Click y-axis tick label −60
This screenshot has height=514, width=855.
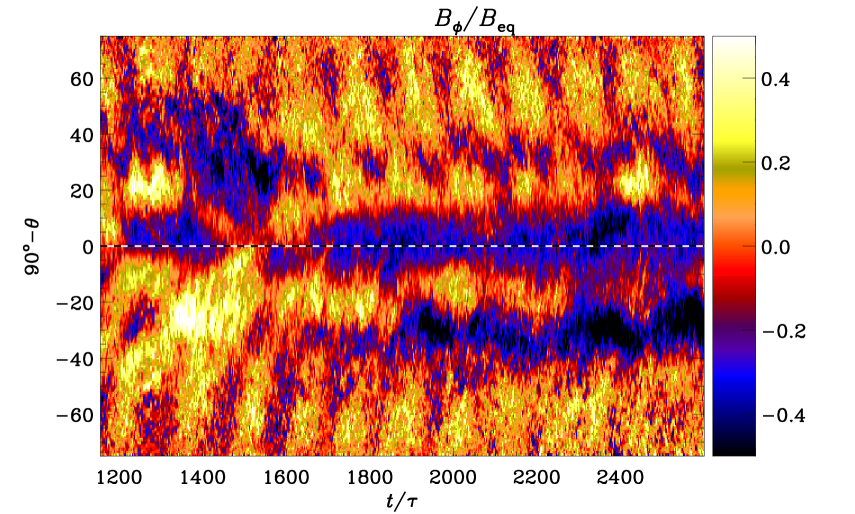(x=75, y=415)
